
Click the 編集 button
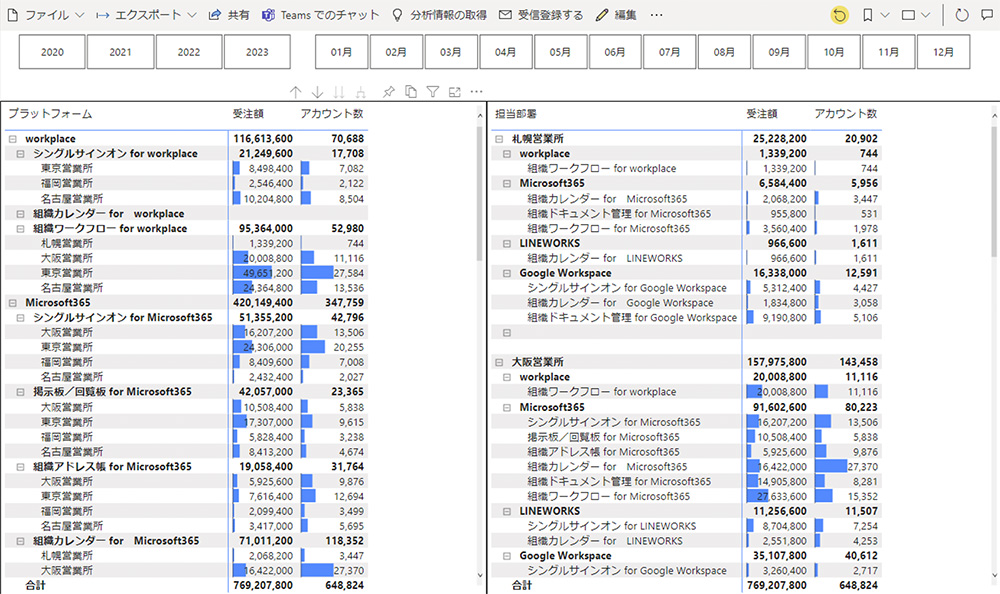point(616,15)
